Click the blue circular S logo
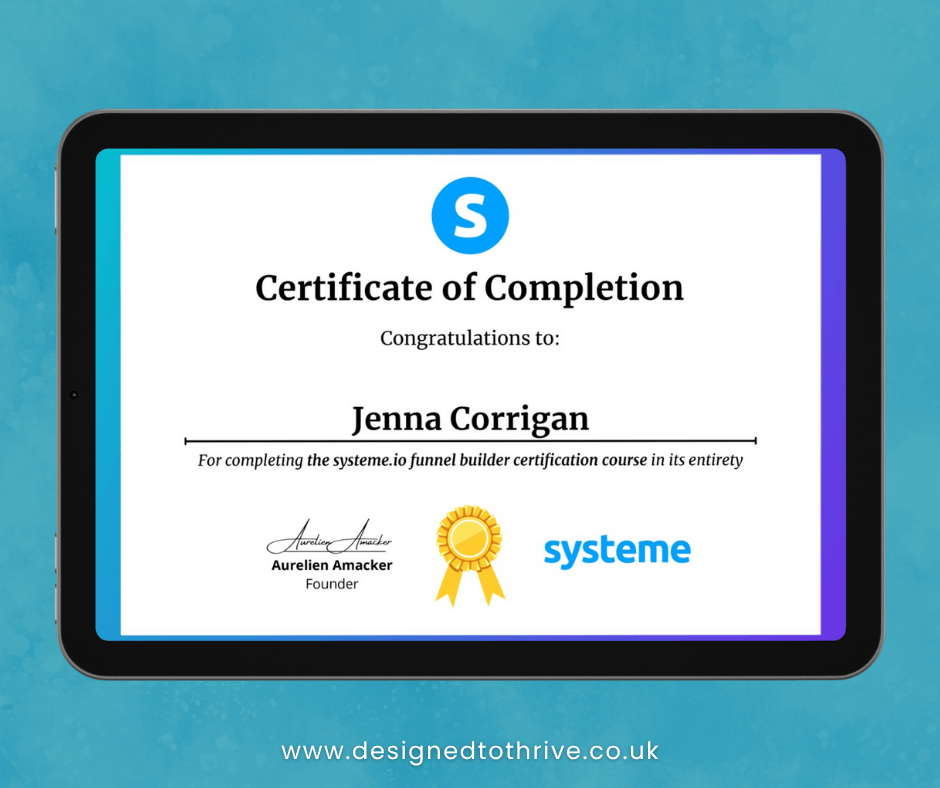Screen dimensions: 940x788 [470, 215]
